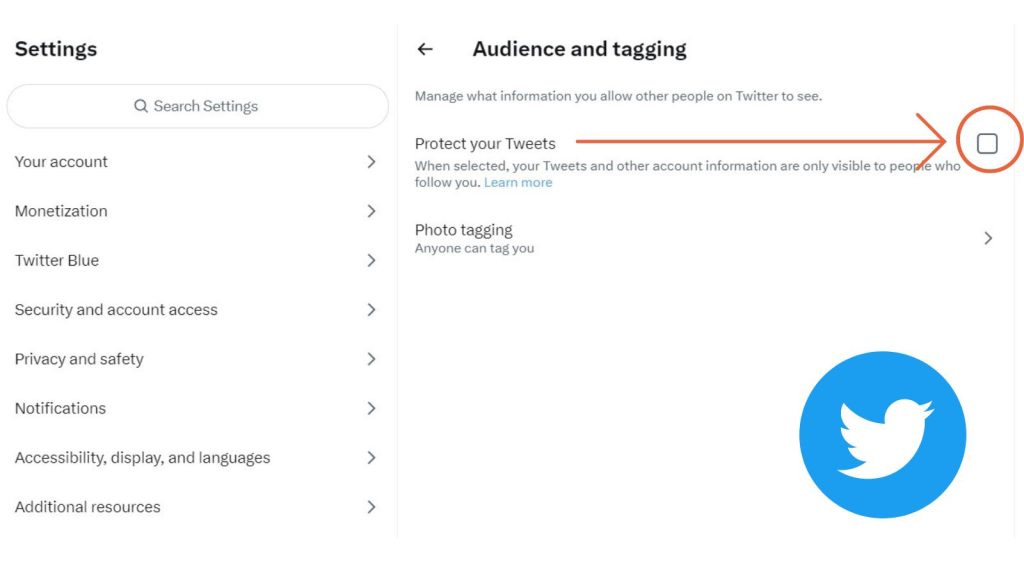The width and height of the screenshot is (1024, 576).
Task: Select the Privacy and safety menu item
Action: [x=197, y=359]
